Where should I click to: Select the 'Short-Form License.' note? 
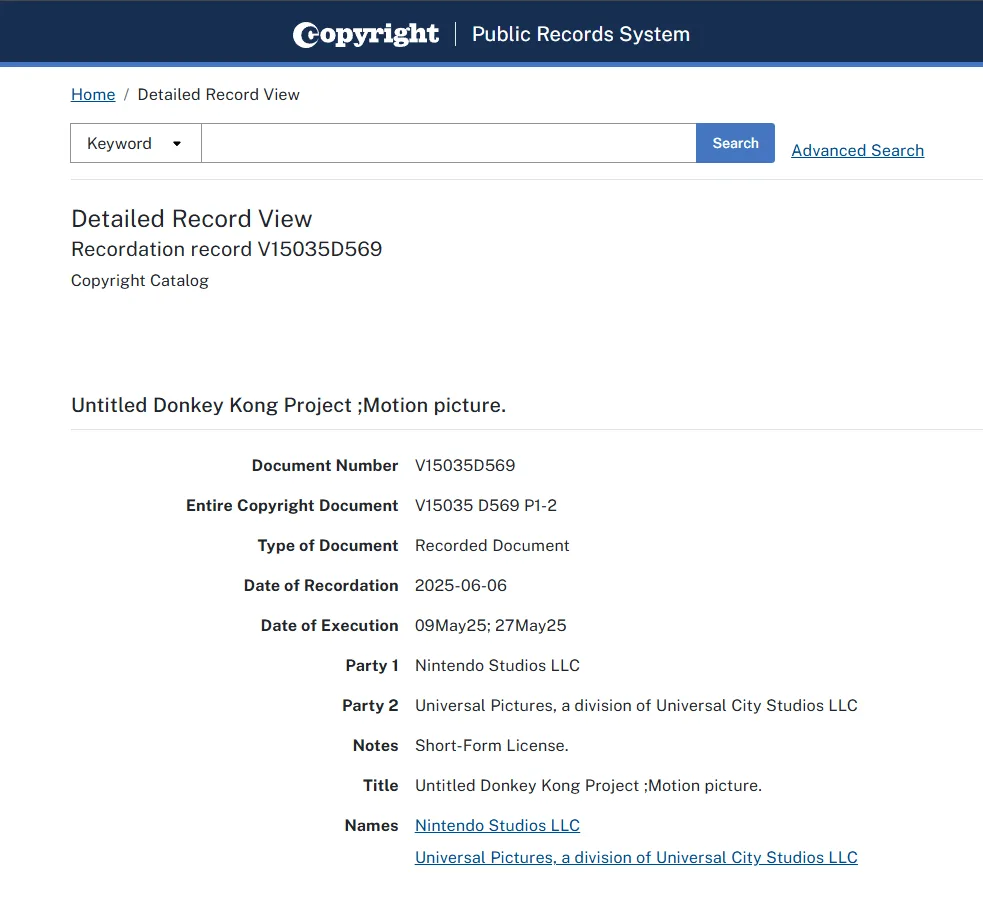492,746
